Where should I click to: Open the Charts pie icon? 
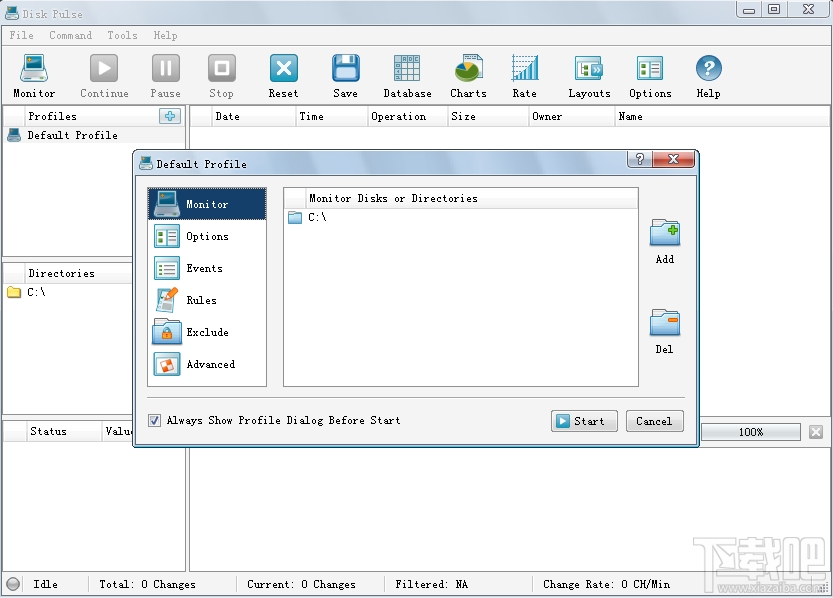pos(469,68)
